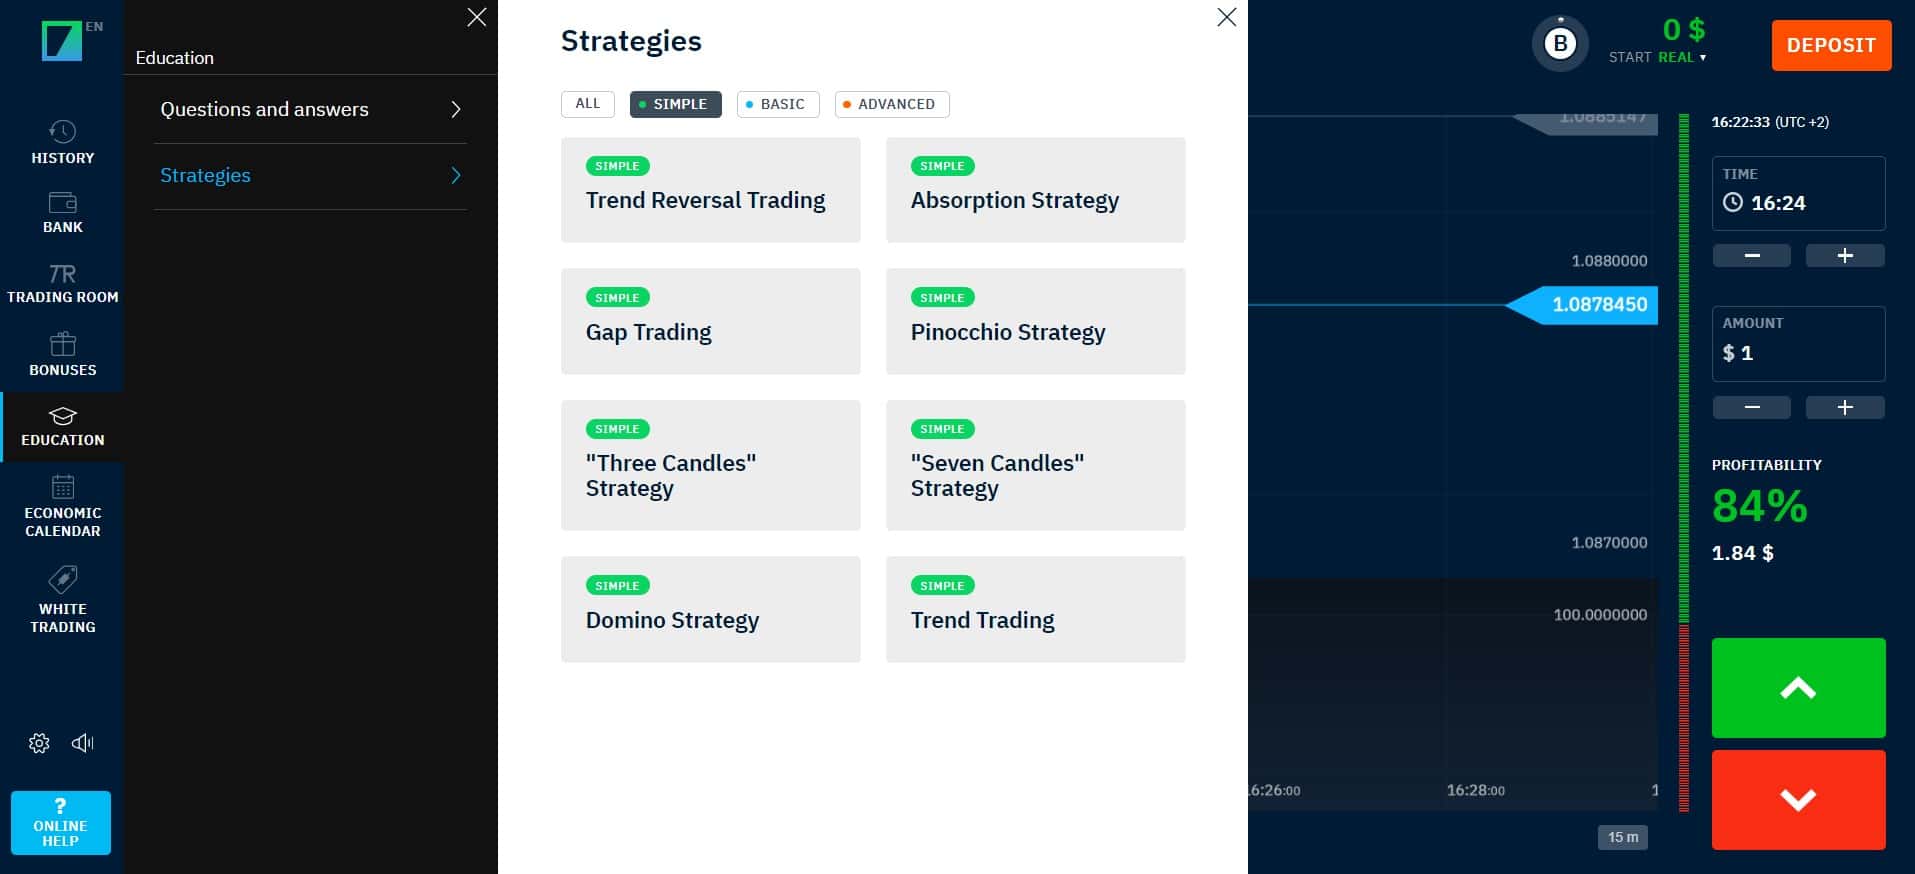1915x874 pixels.
Task: Select the ALL strategies filter
Action: pos(588,104)
